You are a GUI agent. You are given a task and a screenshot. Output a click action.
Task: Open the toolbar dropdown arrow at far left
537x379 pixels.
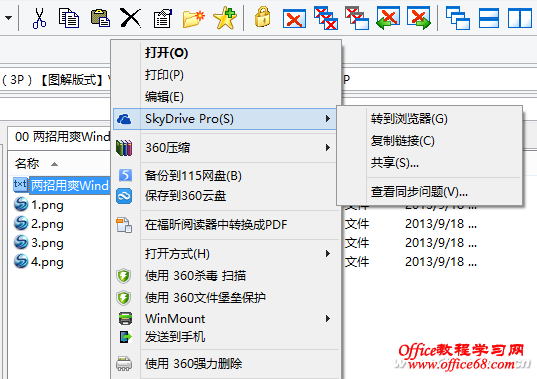9,18
